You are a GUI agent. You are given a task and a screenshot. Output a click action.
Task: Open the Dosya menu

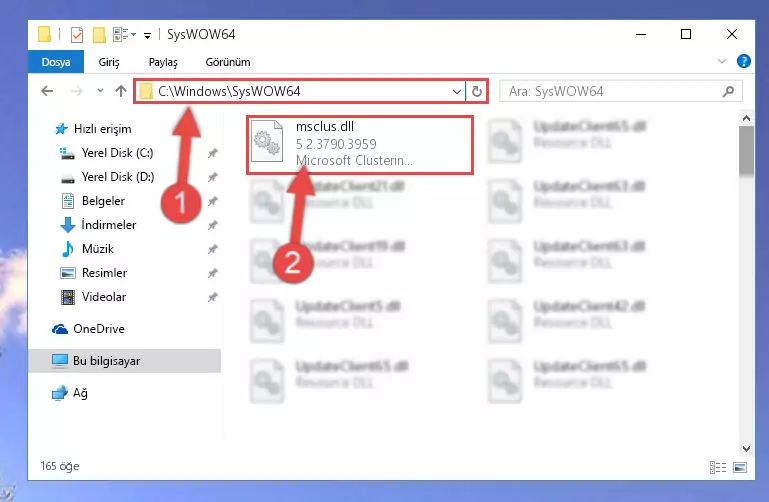pyautogui.click(x=56, y=62)
